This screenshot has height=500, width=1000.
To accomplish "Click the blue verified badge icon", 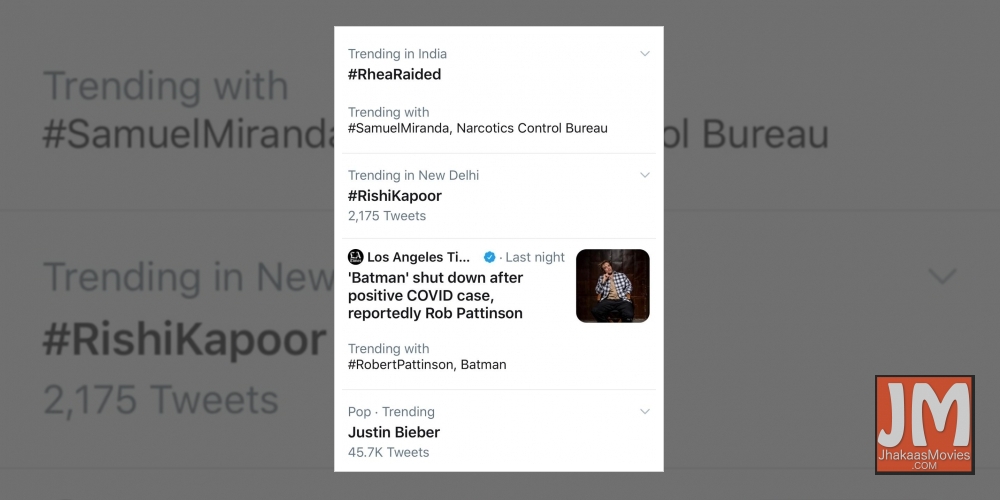I will point(490,257).
